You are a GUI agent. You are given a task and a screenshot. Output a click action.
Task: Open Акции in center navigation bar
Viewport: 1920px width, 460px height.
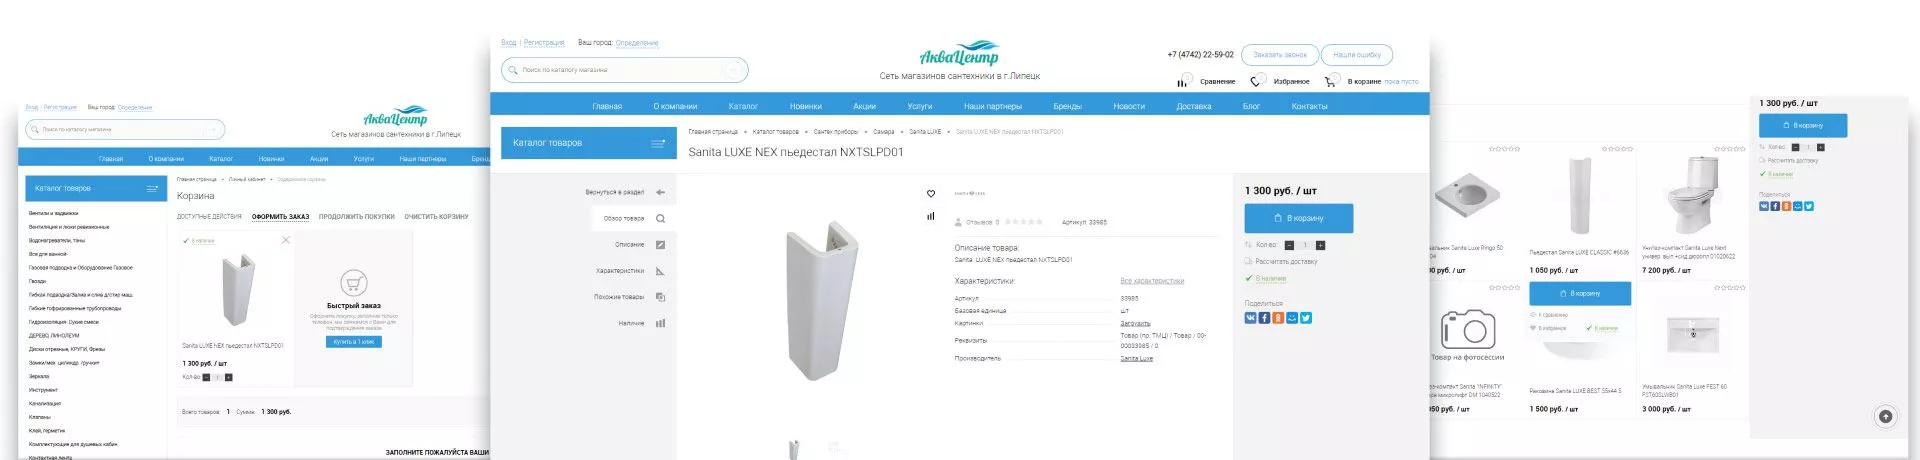[865, 106]
